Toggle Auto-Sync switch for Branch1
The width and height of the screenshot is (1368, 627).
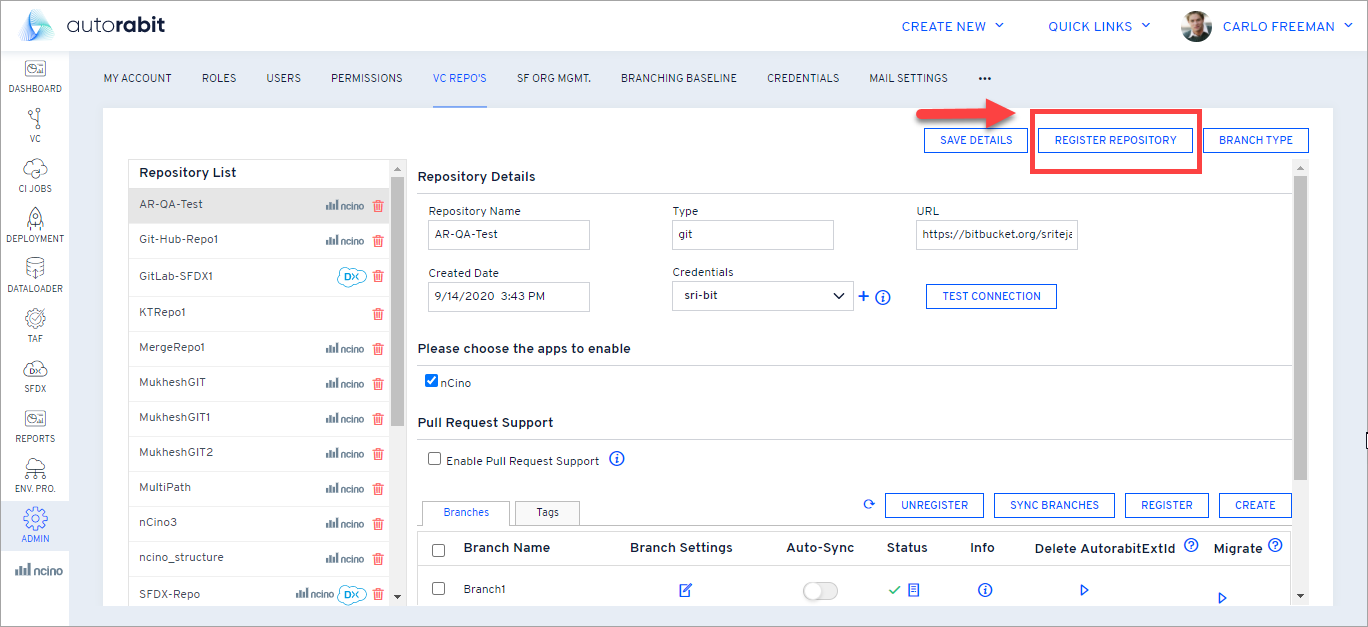(x=820, y=591)
